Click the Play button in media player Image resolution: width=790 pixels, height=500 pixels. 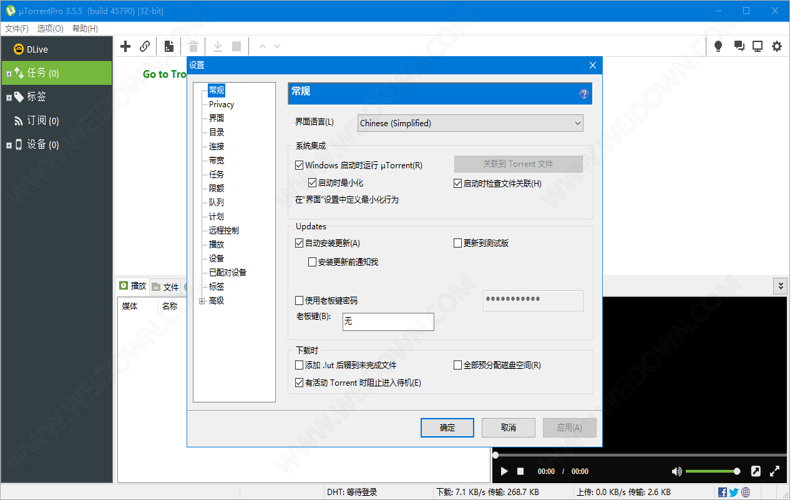pos(504,471)
